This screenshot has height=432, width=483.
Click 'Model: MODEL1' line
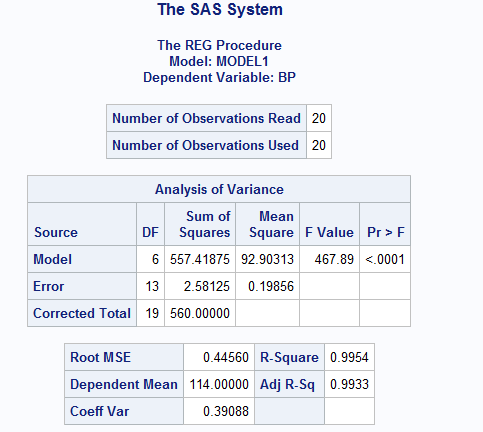219,61
